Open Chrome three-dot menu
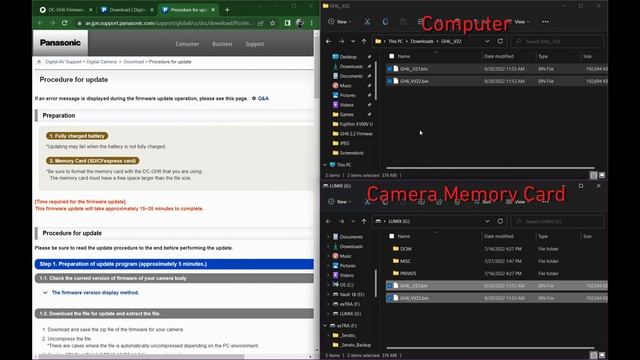The image size is (640, 360). pyautogui.click(x=311, y=23)
